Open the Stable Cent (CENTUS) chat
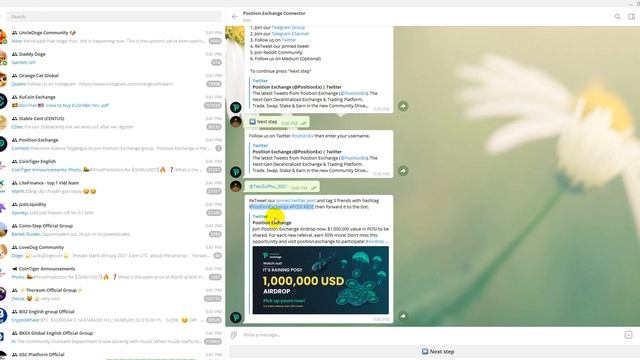The height and width of the screenshot is (360, 640). coord(111,122)
